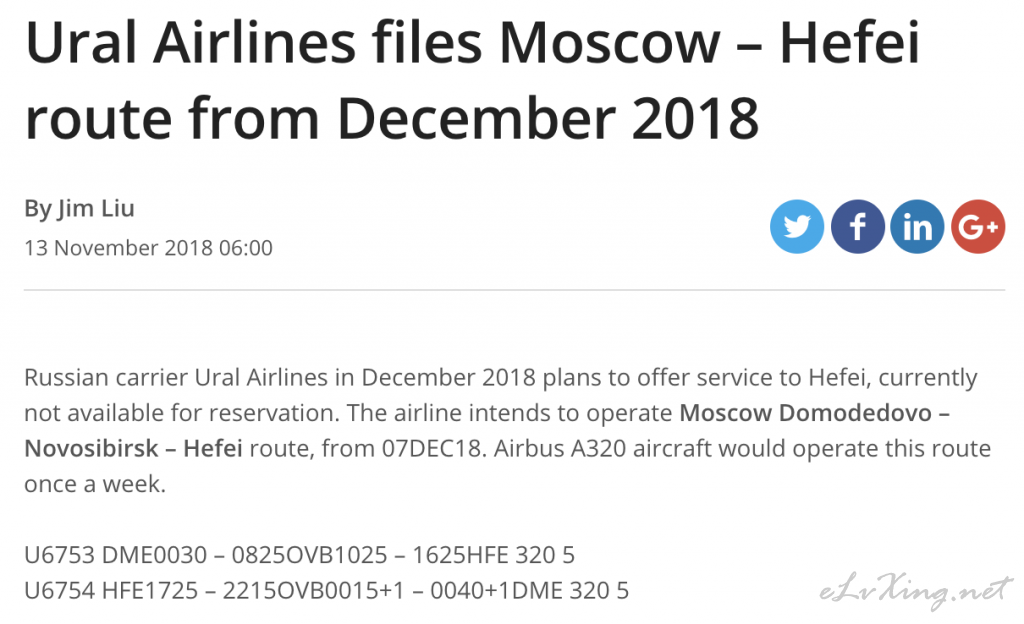Click the words once a week
The image size is (1024, 624).
95,484
